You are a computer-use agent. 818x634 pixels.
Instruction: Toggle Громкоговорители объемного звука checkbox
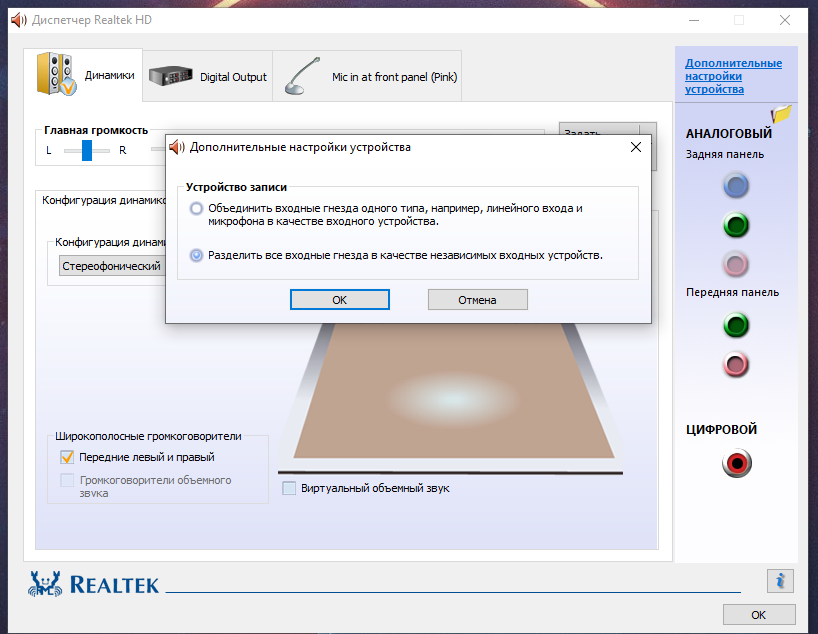point(67,480)
